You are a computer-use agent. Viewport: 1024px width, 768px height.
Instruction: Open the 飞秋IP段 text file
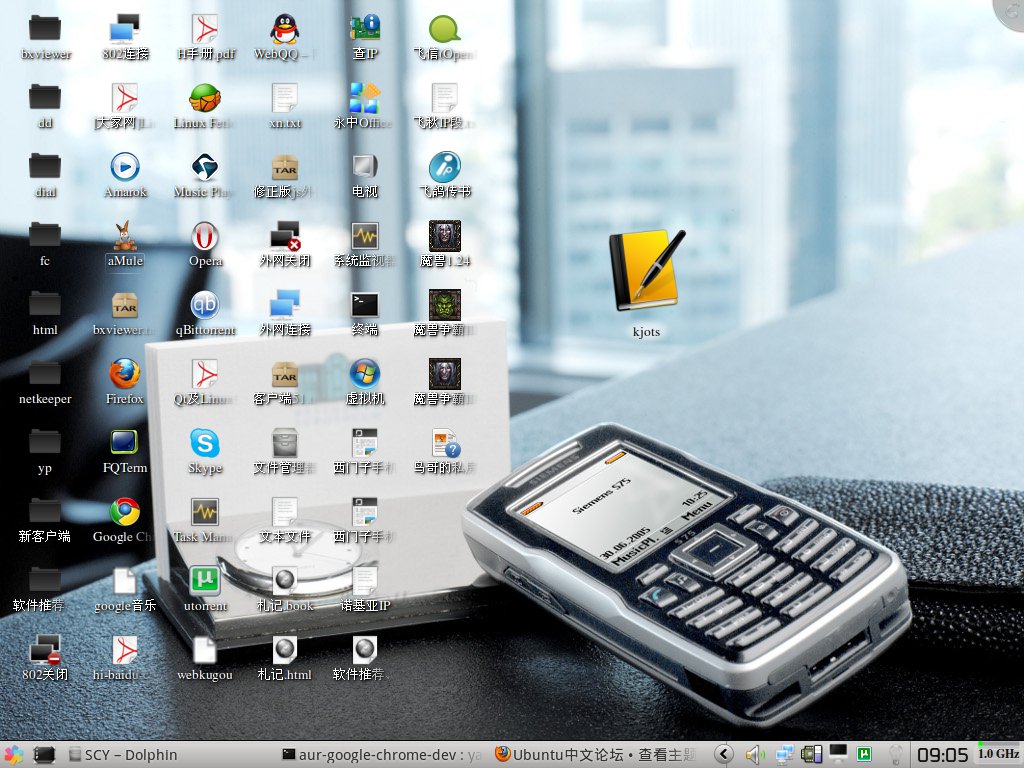pyautogui.click(x=445, y=99)
